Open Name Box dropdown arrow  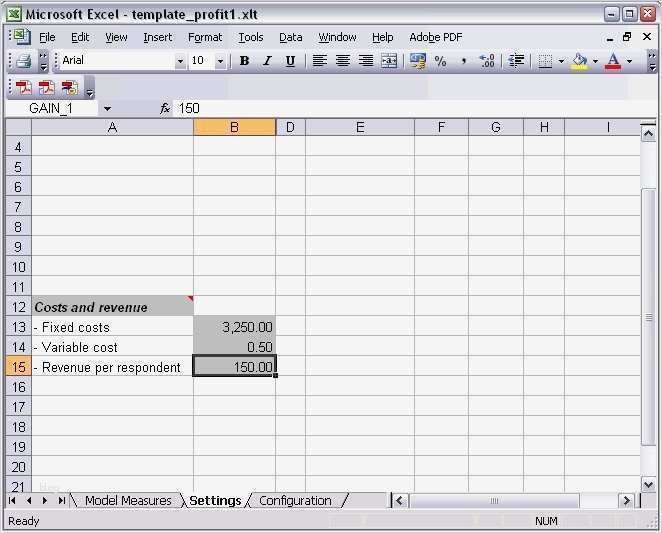[x=107, y=109]
